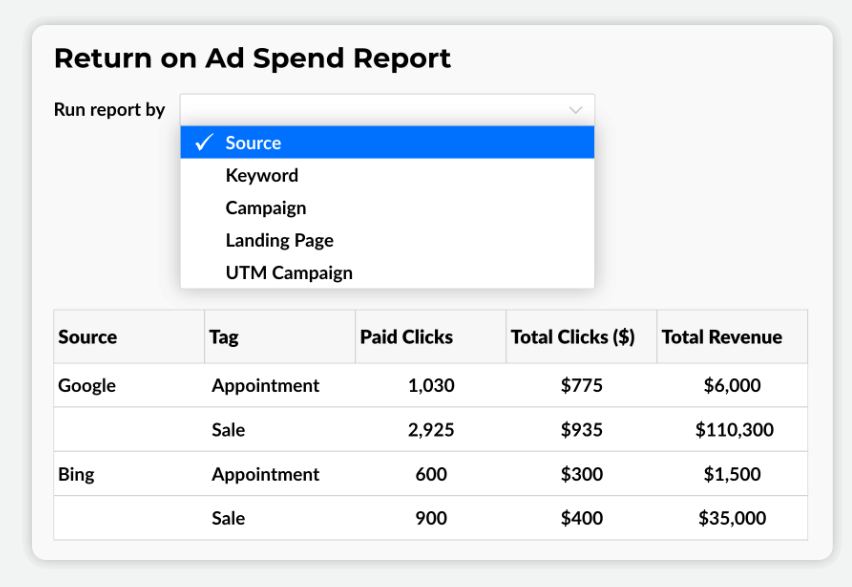Click the $110,300 revenue cell
The height and width of the screenshot is (587, 852).
[733, 430]
